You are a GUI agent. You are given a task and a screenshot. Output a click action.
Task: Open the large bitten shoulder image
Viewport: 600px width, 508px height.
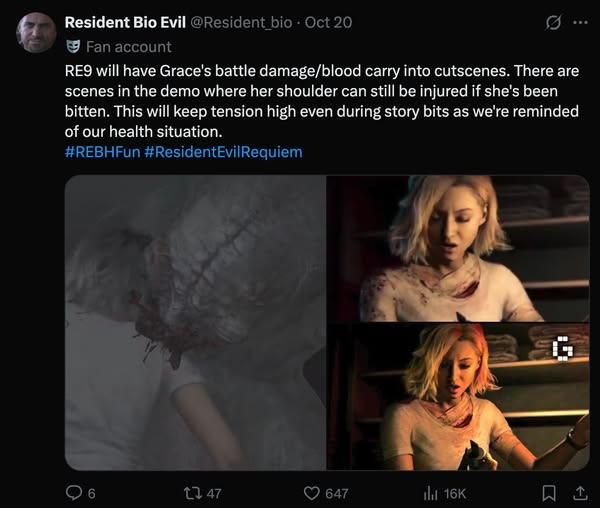(x=195, y=323)
